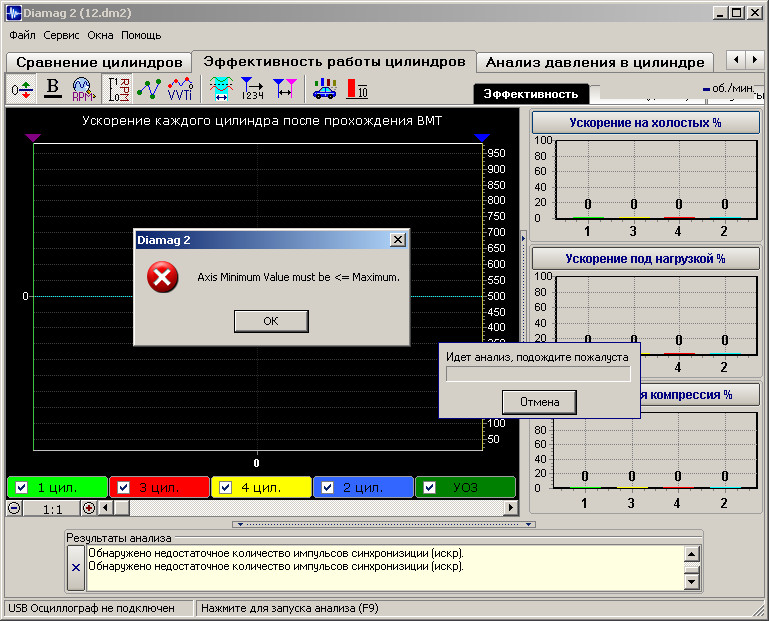
Task: Click the VVTi waveform icon
Action: [x=180, y=89]
